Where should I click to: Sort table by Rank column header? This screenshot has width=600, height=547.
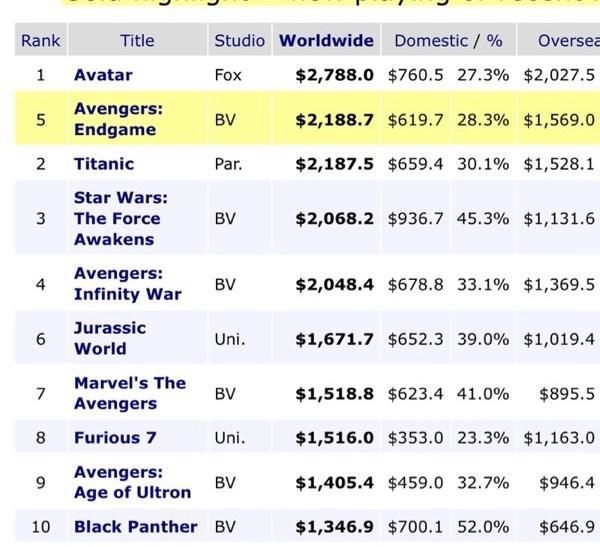(40, 41)
